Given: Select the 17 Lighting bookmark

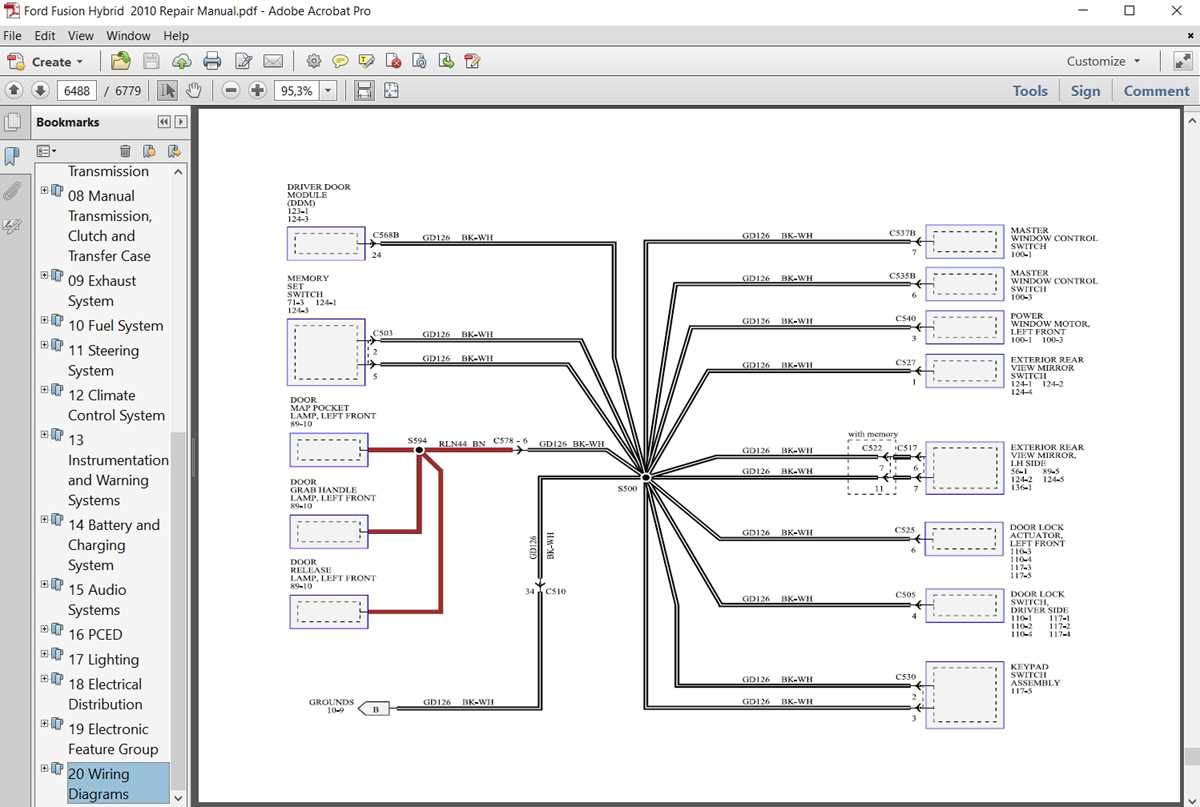Looking at the screenshot, I should 103,659.
